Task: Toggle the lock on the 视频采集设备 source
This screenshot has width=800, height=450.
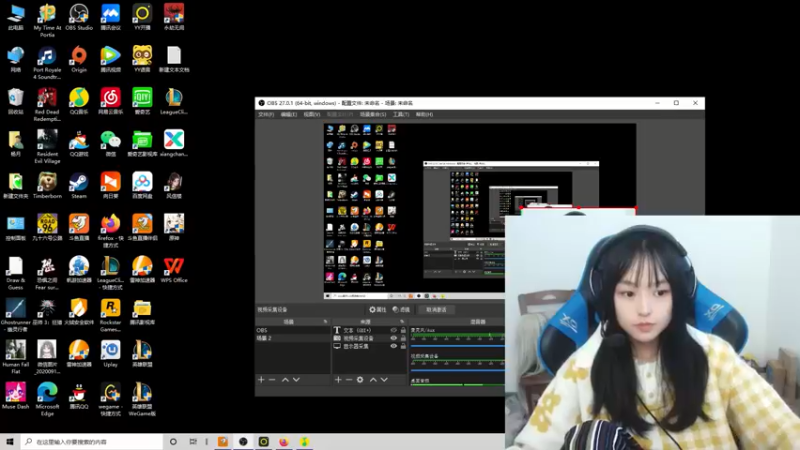Action: [x=403, y=338]
